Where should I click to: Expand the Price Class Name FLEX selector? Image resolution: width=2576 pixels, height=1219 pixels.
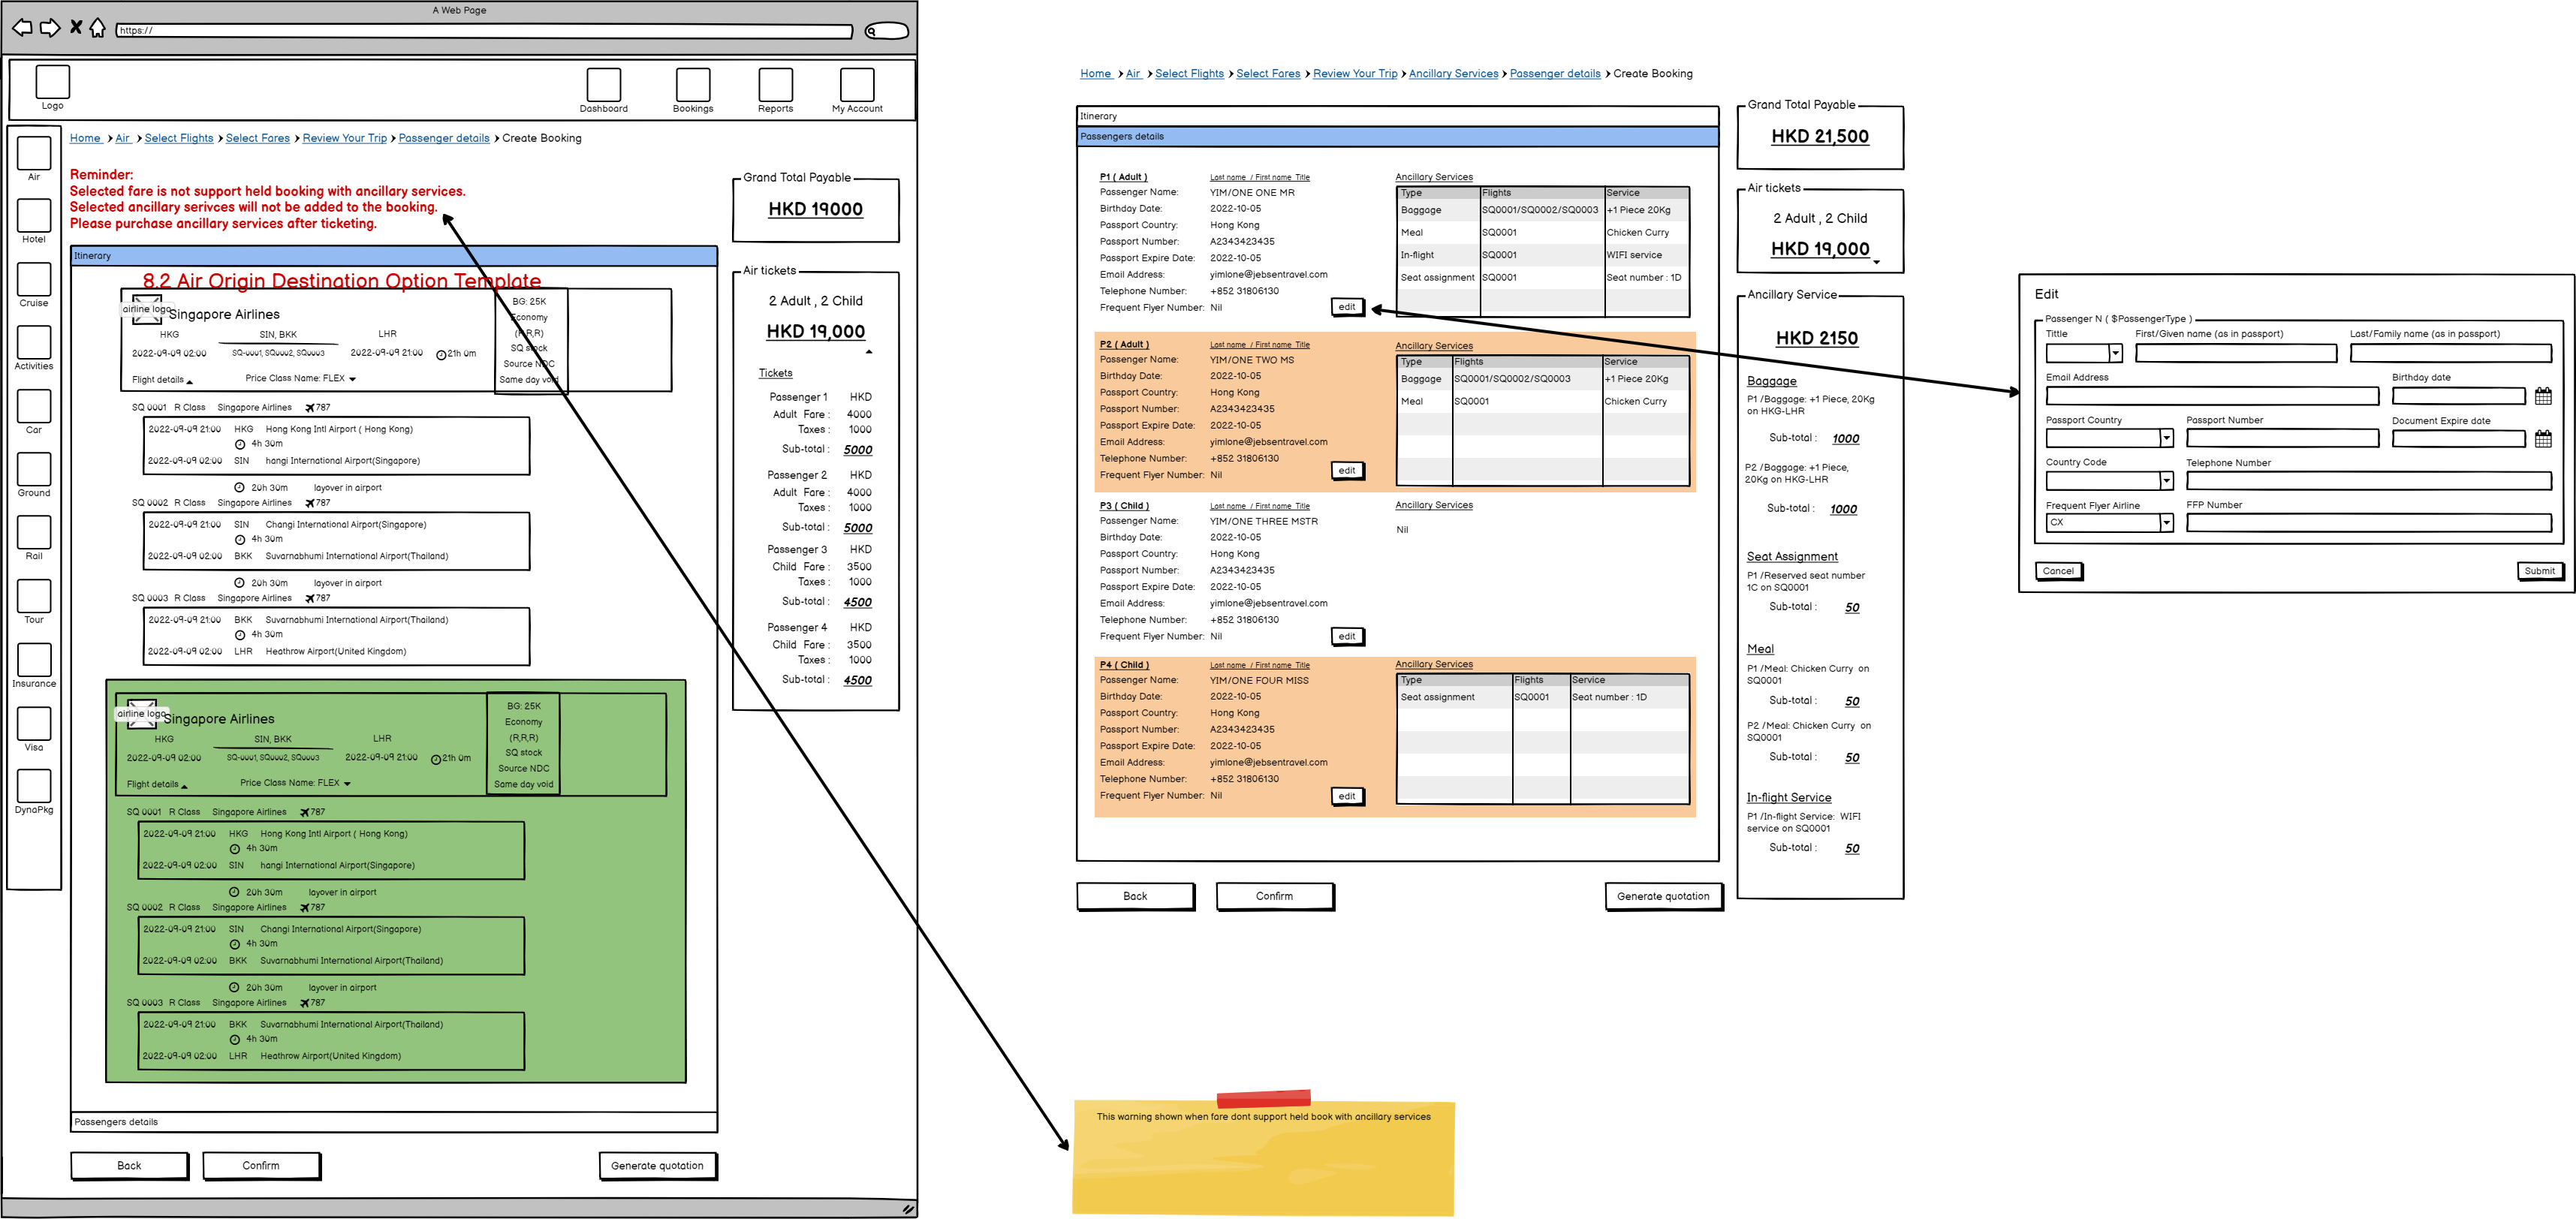coord(352,379)
